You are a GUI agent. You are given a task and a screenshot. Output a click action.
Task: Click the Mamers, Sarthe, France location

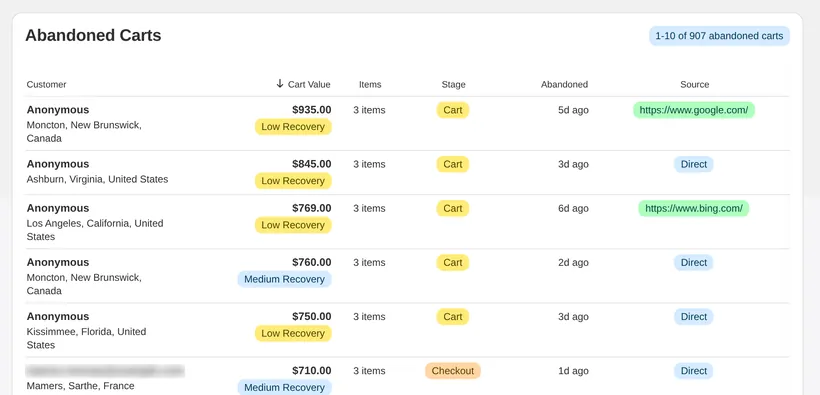click(81, 386)
